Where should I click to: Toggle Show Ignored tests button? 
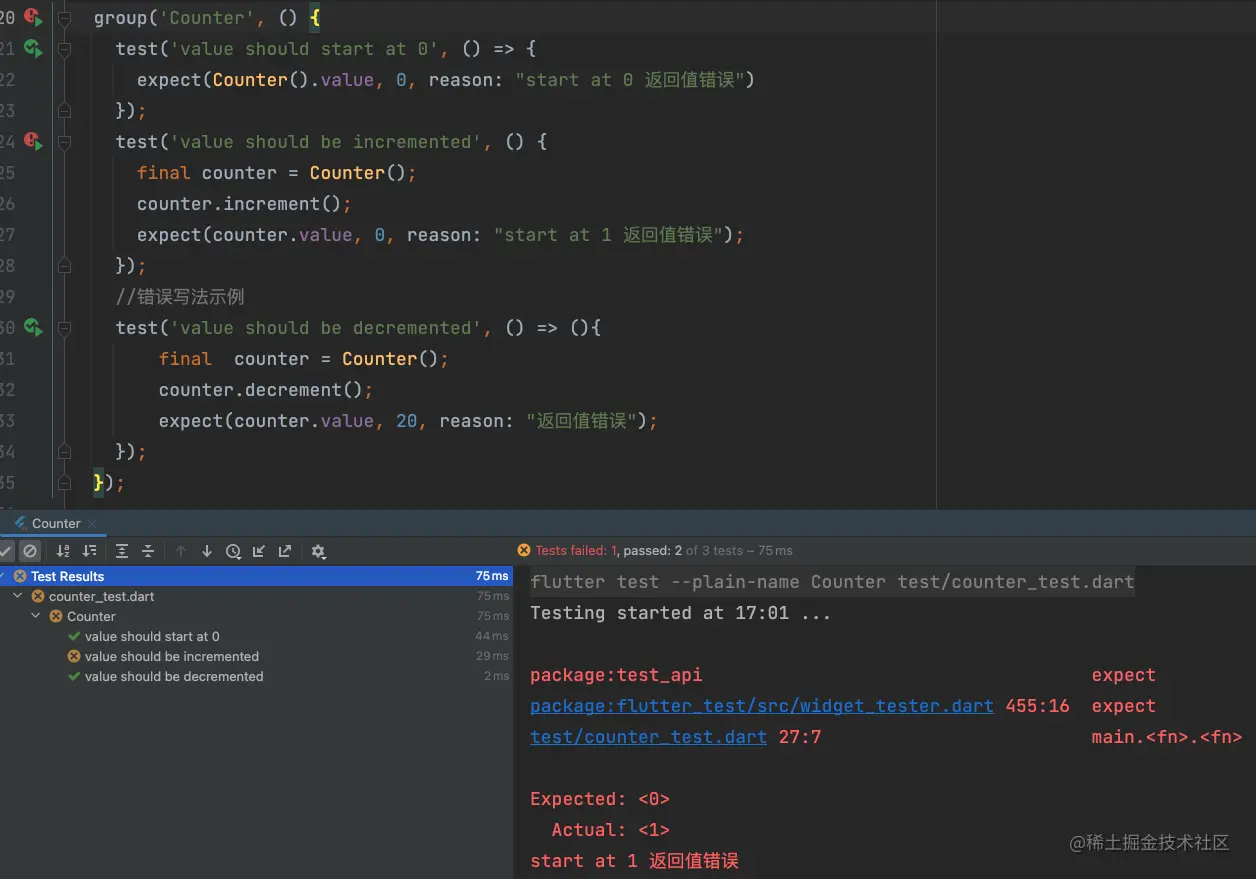point(31,551)
